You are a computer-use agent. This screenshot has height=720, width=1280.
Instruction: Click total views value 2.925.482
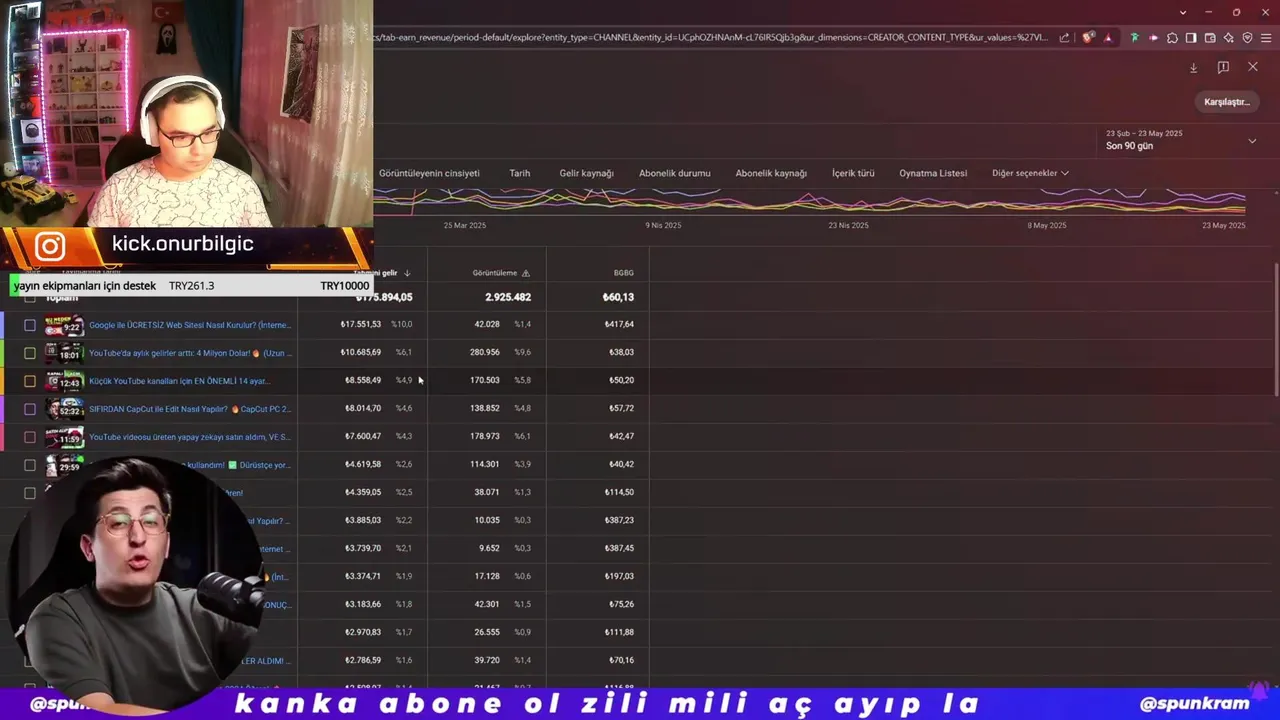tap(508, 297)
